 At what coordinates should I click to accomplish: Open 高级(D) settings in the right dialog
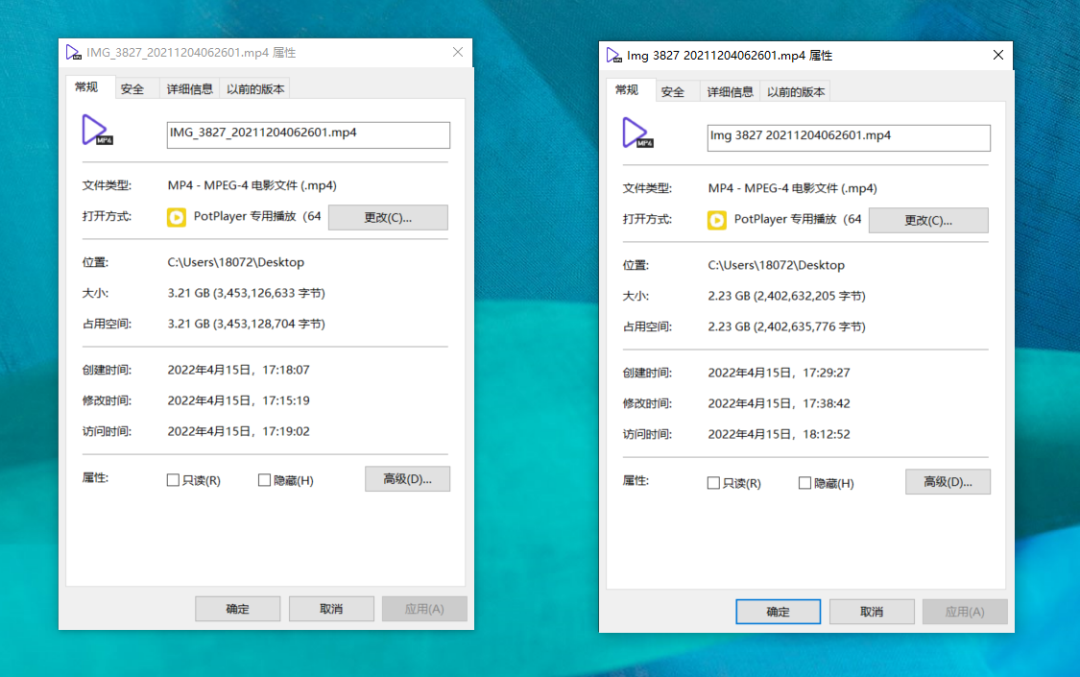pos(948,482)
